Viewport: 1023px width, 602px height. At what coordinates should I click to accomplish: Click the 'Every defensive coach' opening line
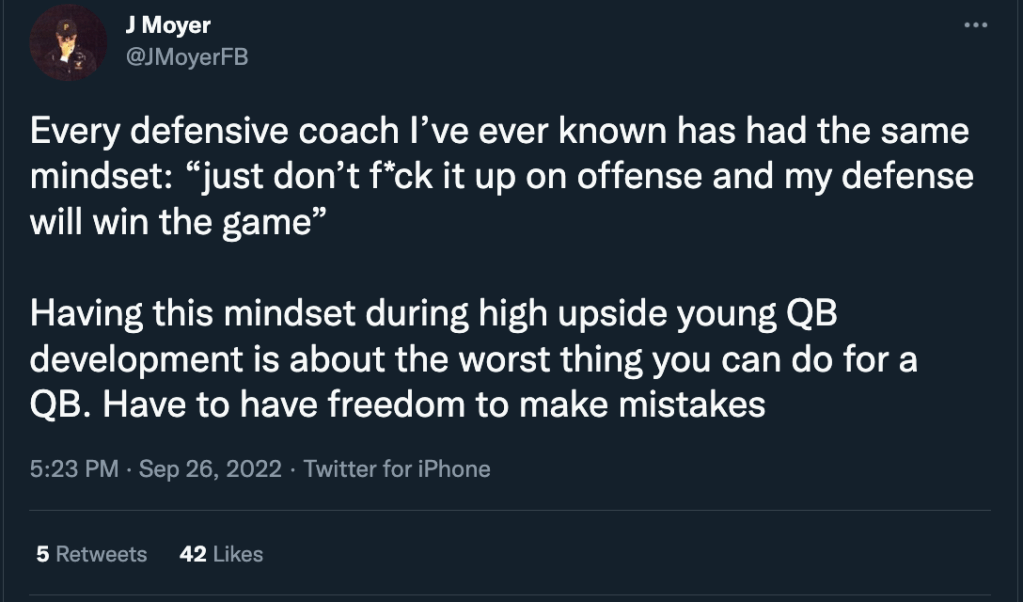[x=500, y=133]
